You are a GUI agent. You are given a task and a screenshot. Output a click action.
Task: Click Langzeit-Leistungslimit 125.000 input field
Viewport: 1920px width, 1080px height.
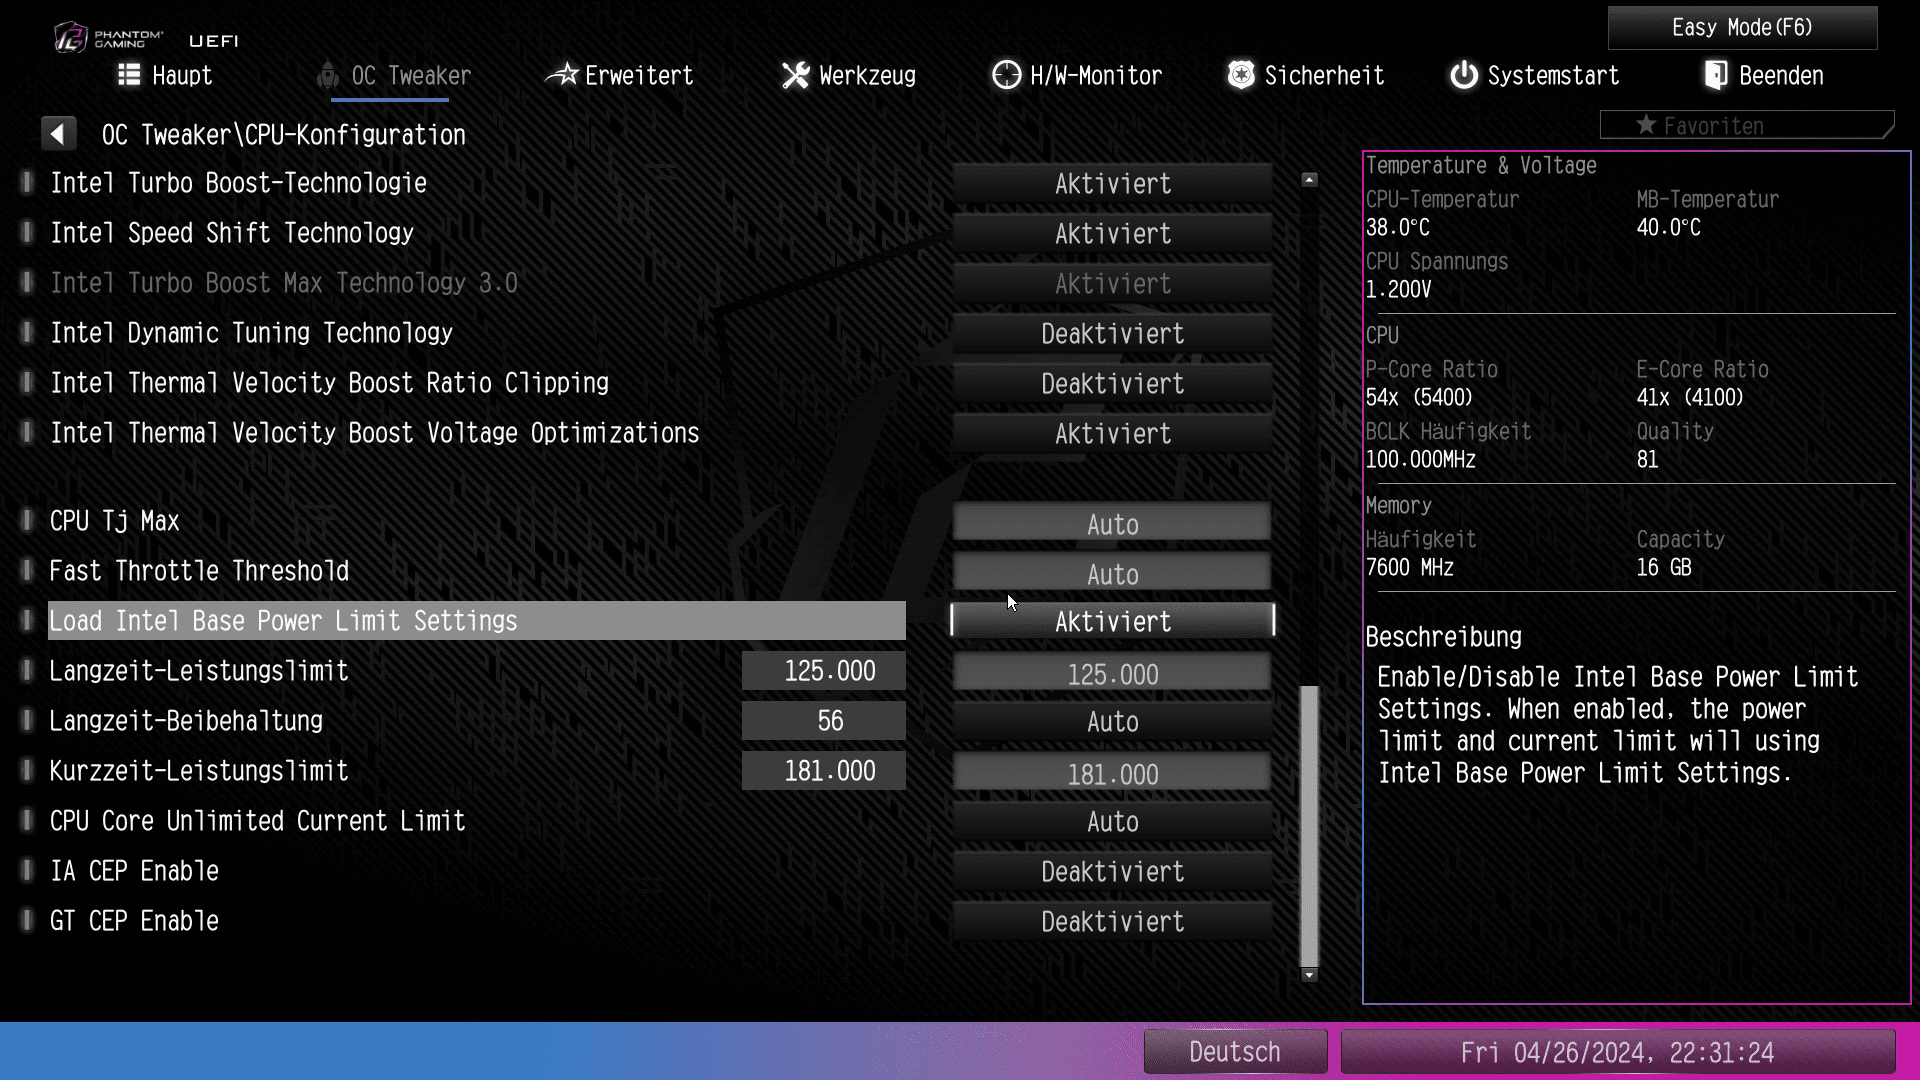[1112, 673]
